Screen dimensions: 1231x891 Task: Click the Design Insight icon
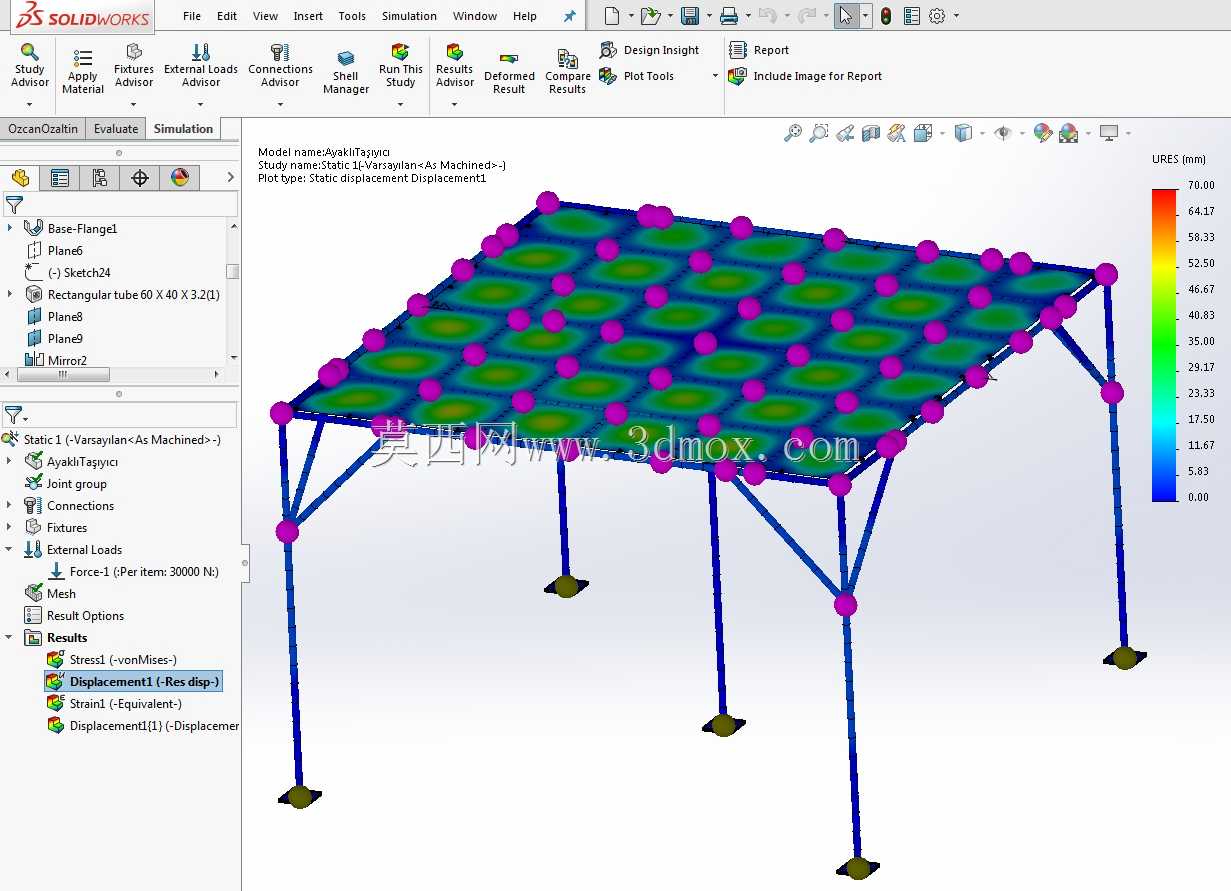pyautogui.click(x=608, y=50)
